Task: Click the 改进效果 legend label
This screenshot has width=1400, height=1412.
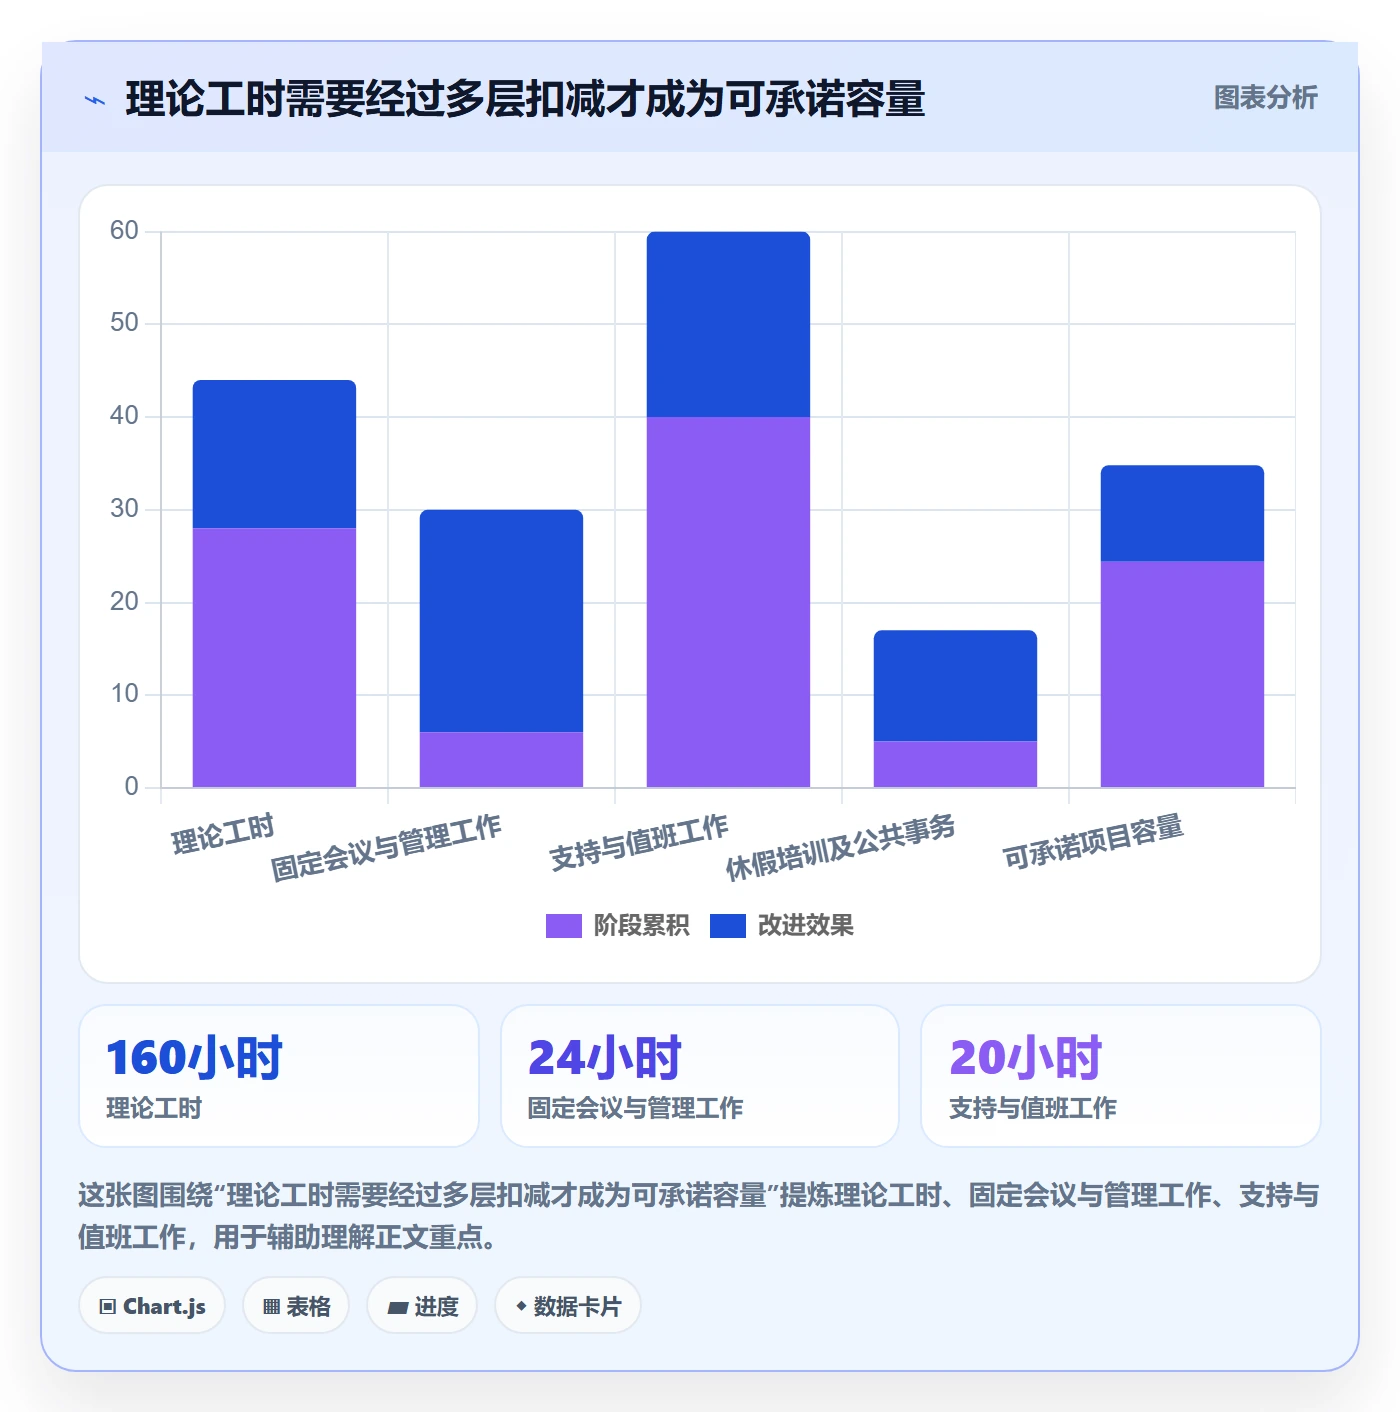Action: coord(805,926)
